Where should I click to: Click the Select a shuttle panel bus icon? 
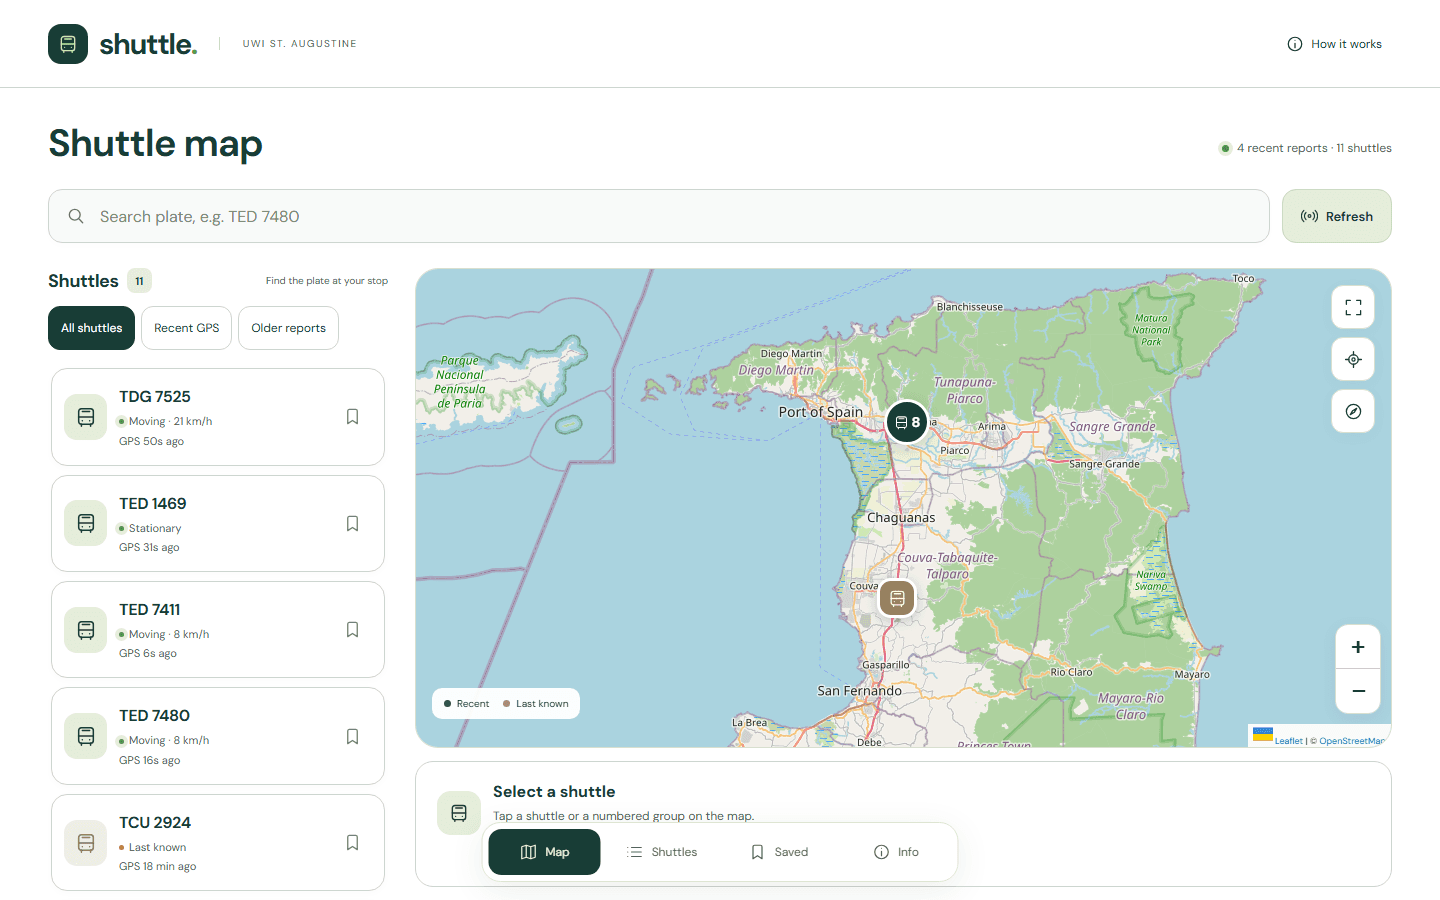(459, 813)
